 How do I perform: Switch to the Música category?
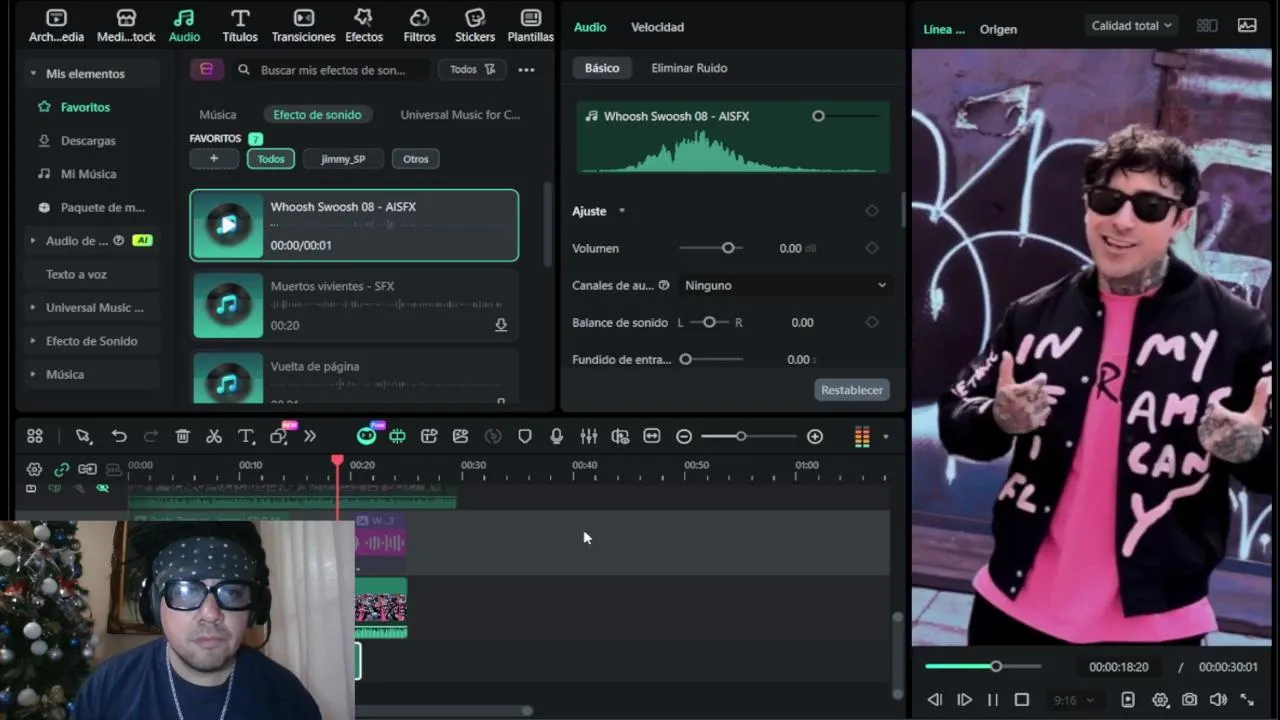[x=218, y=115]
